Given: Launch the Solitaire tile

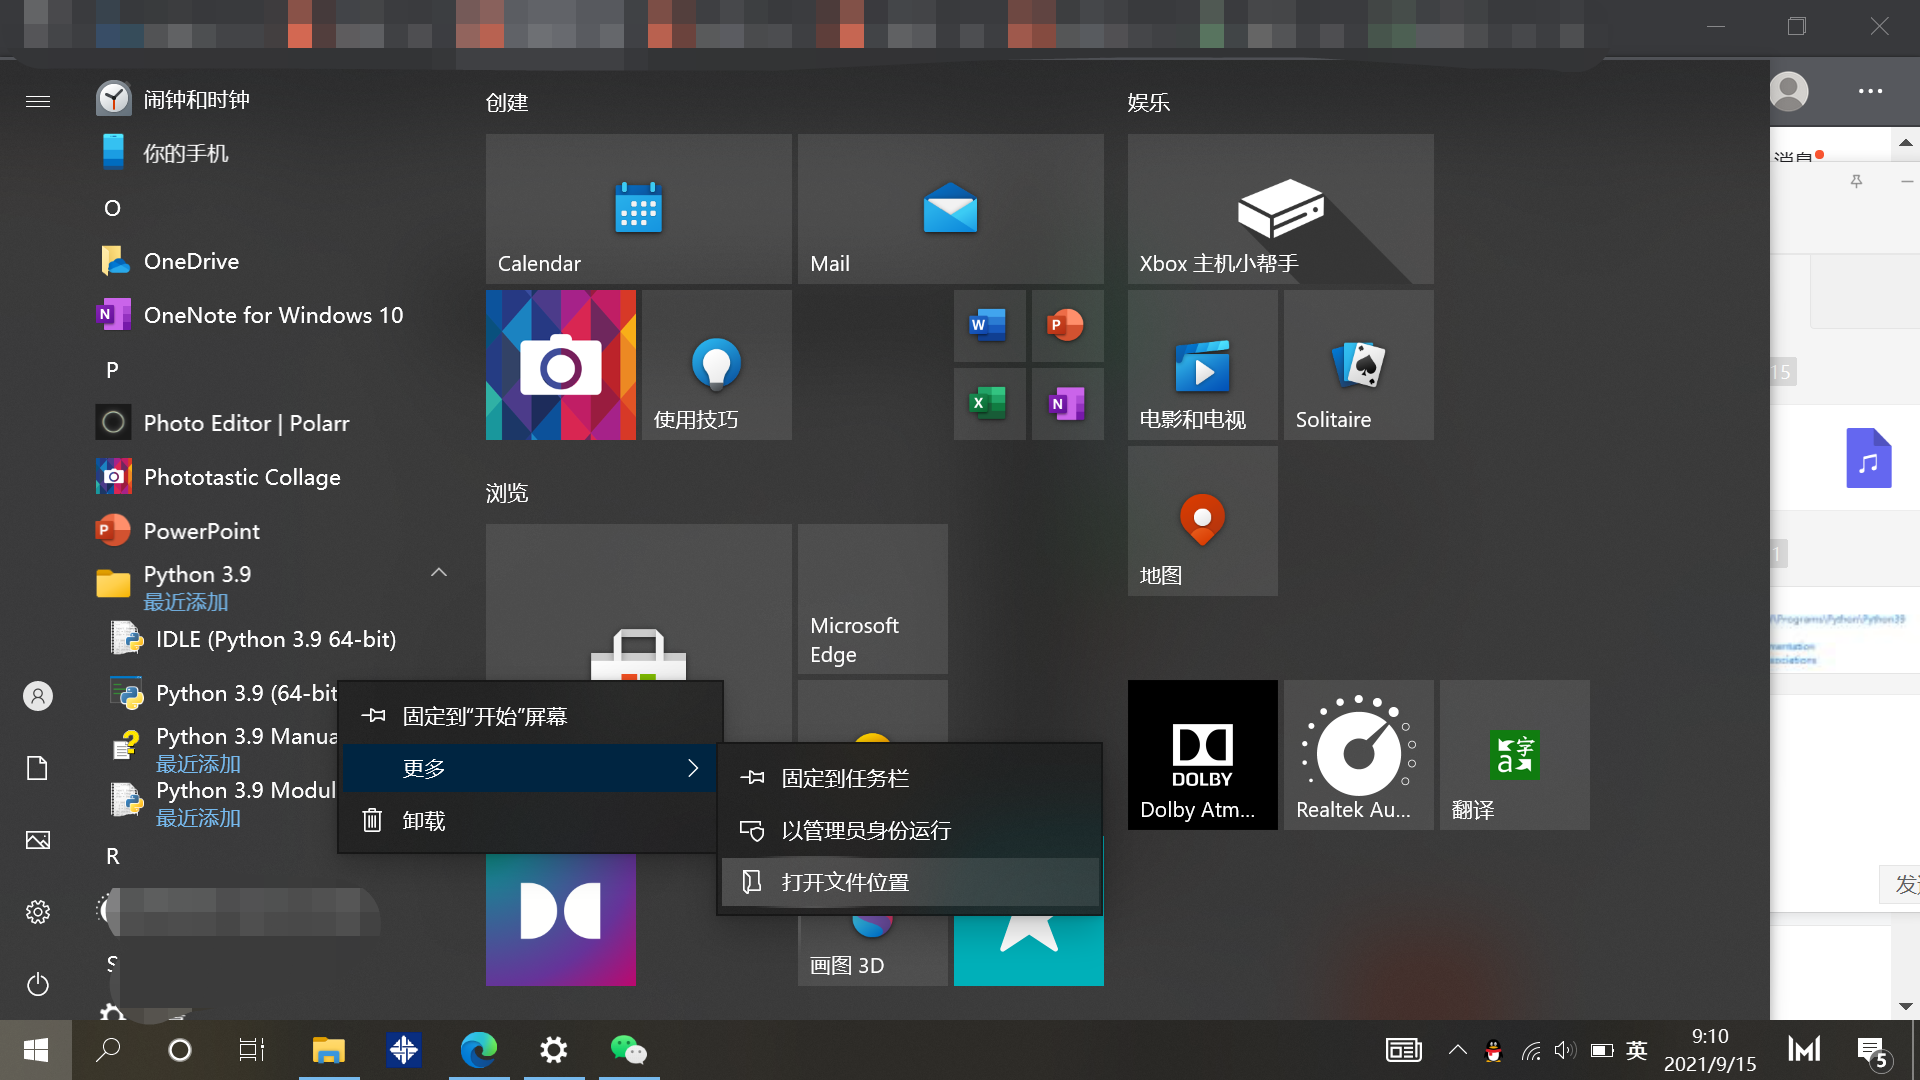Looking at the screenshot, I should tap(1358, 365).
